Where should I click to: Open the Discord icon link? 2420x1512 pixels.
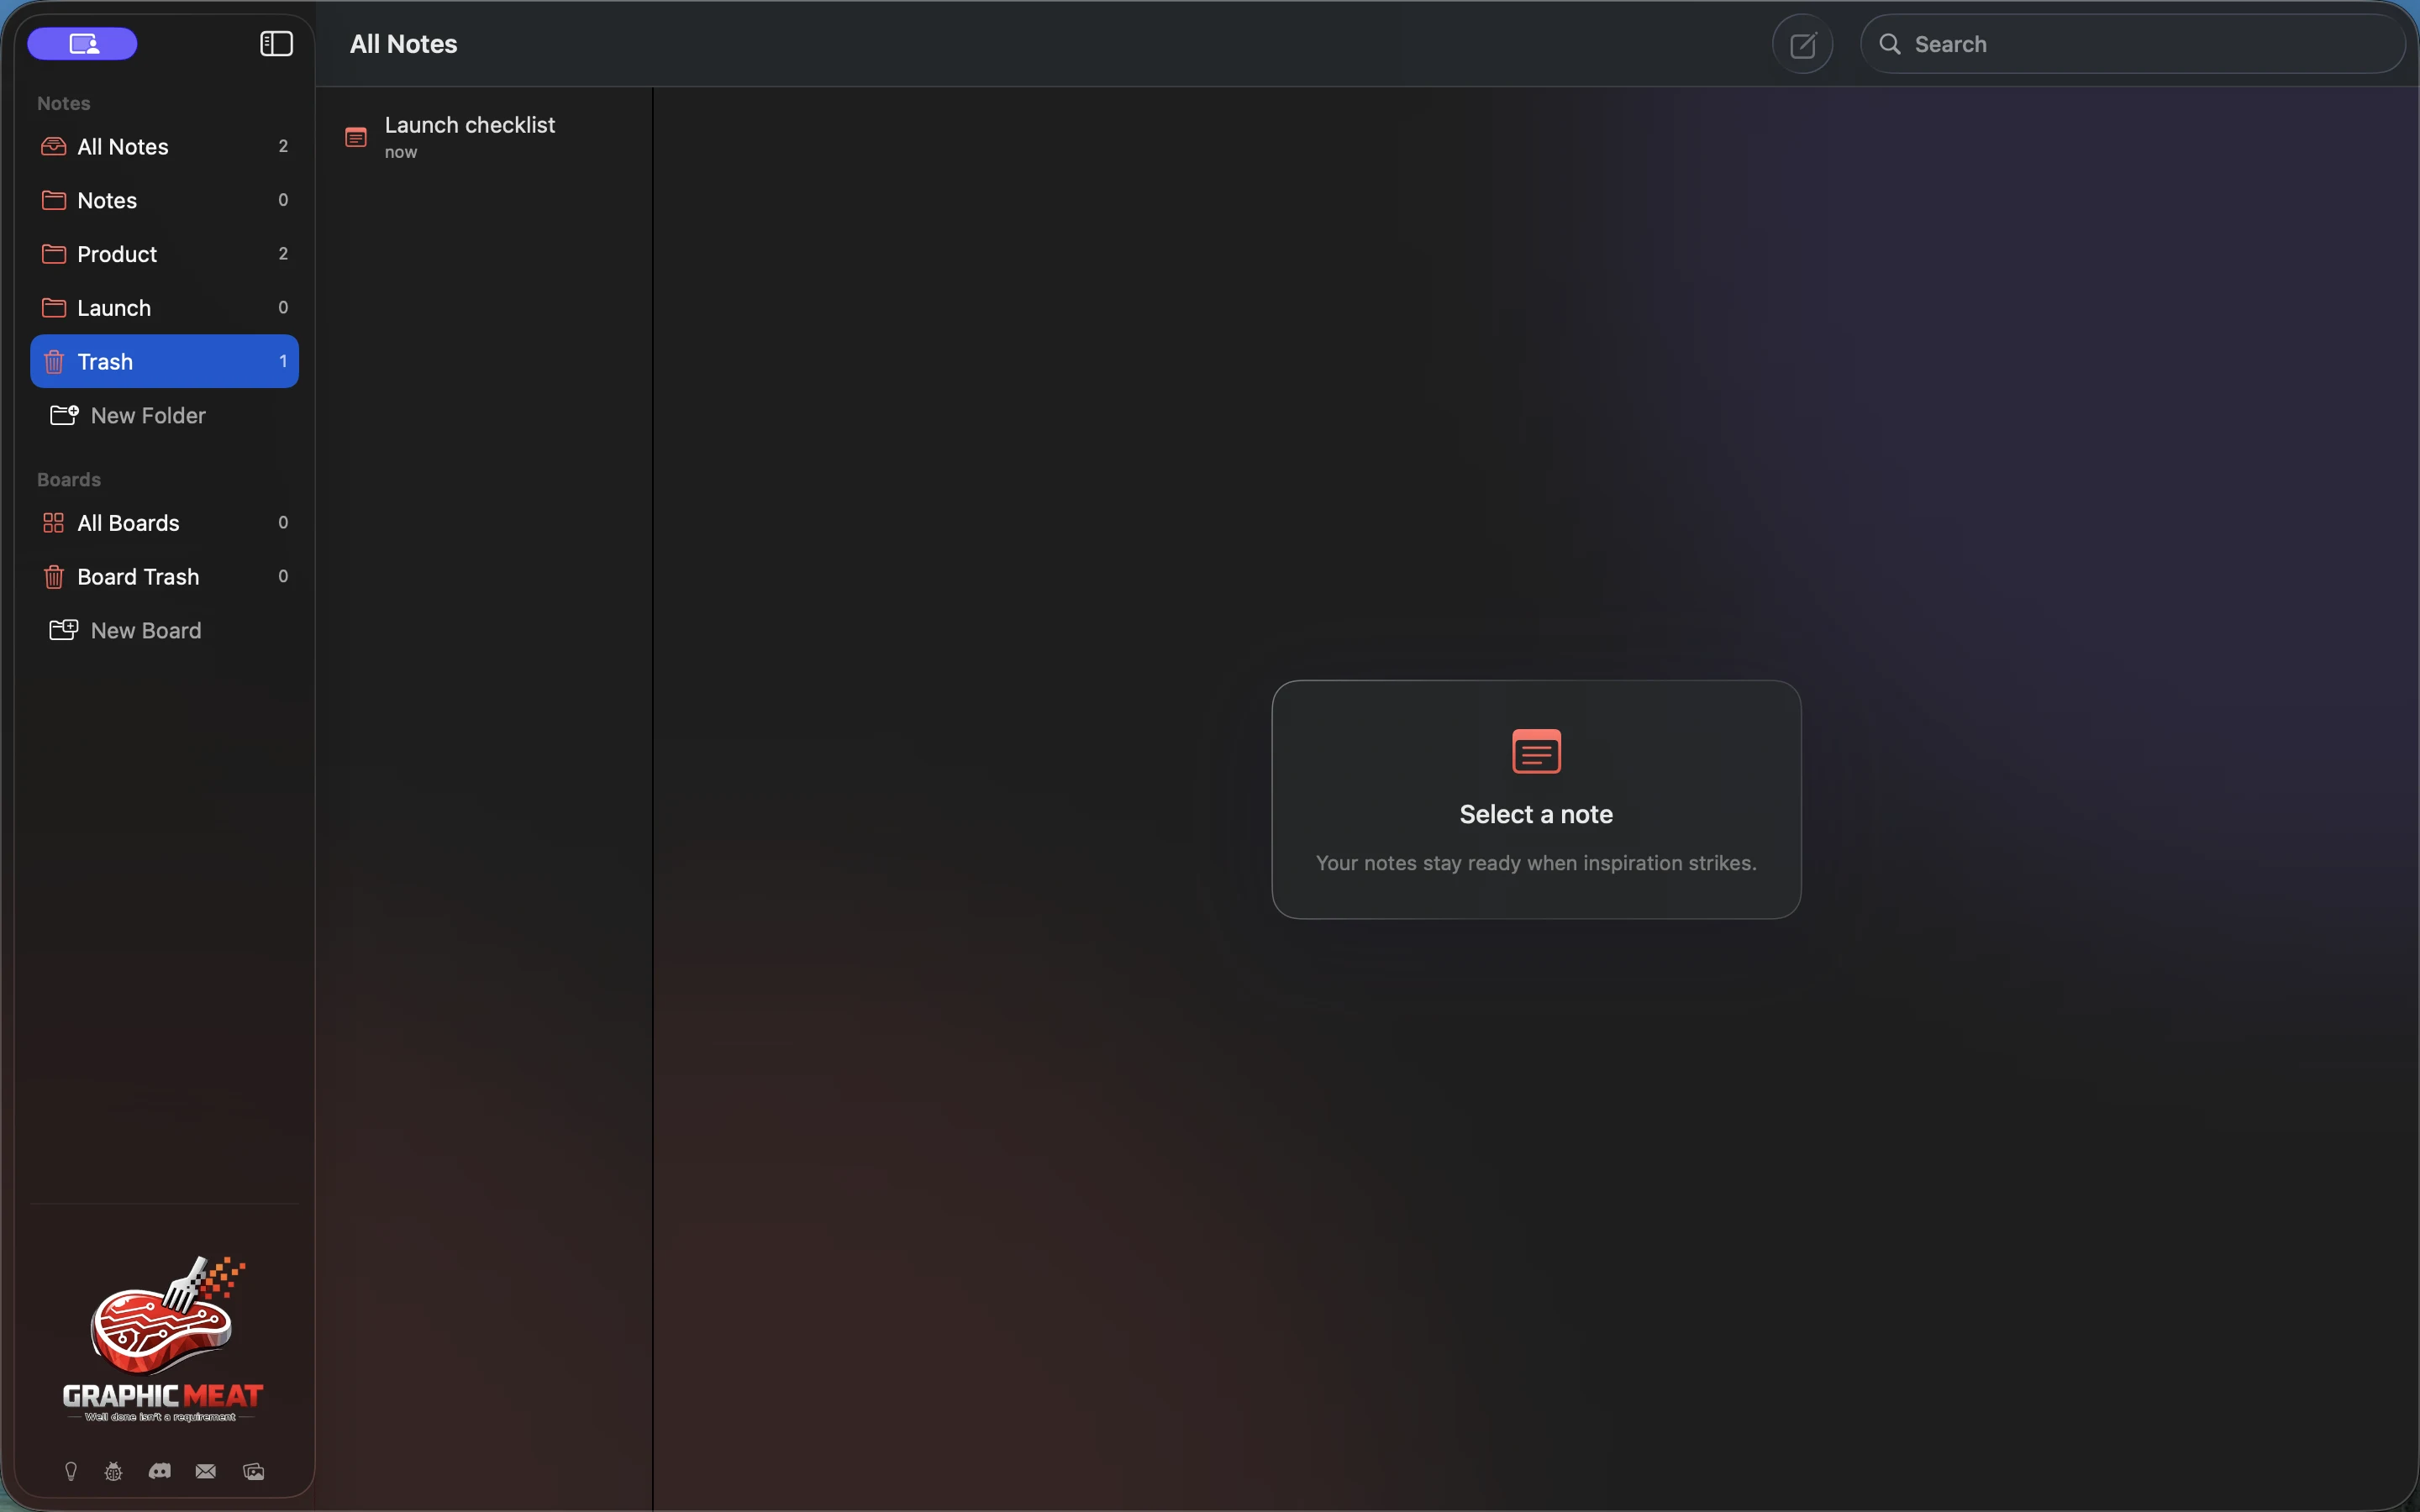point(159,1471)
